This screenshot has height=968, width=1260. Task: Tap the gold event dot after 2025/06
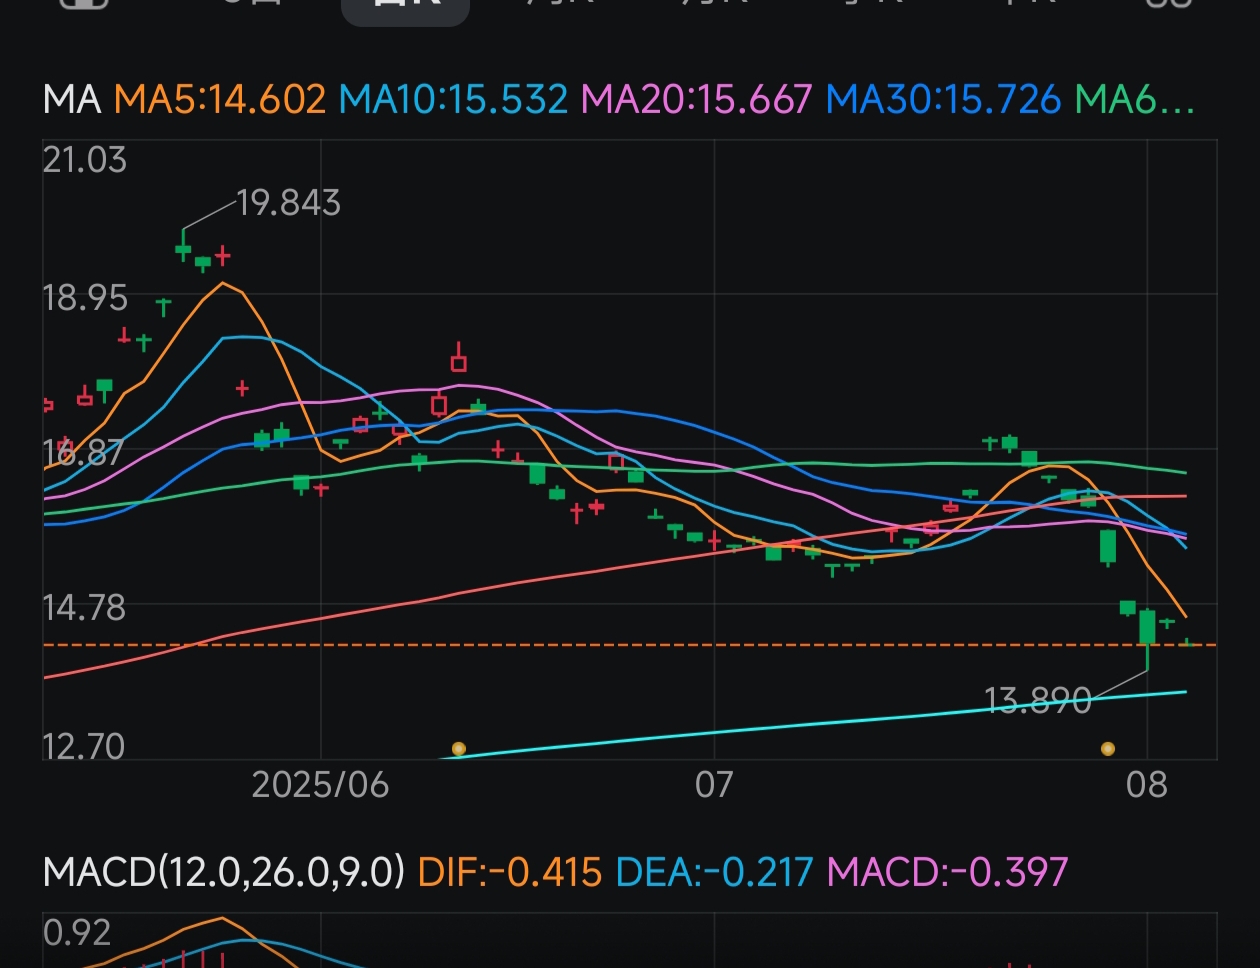[x=459, y=748]
